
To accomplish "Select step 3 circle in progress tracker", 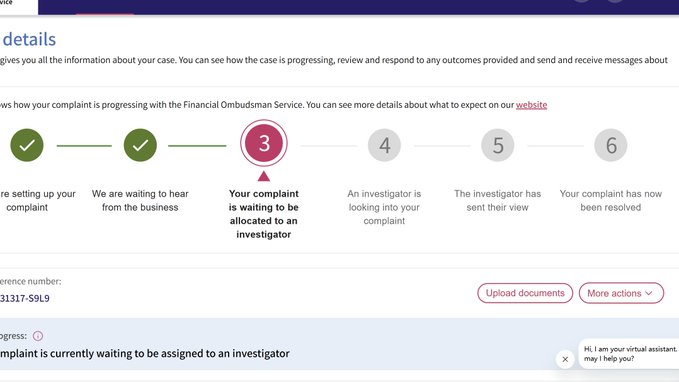I will pos(264,143).
